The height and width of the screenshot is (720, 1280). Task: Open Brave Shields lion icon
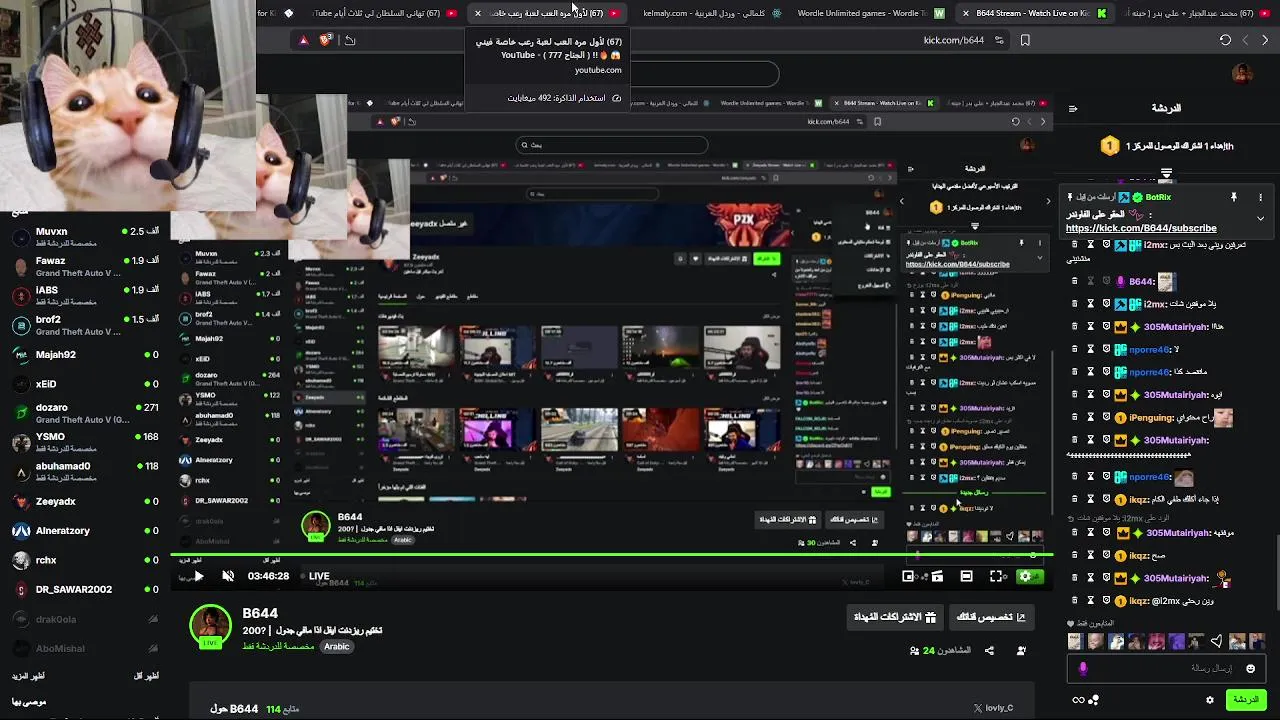[x=326, y=40]
